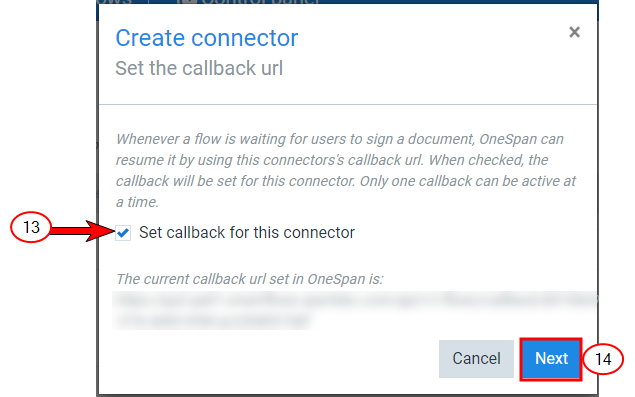Click the blue checkmark icon in the checkbox

coord(123,233)
